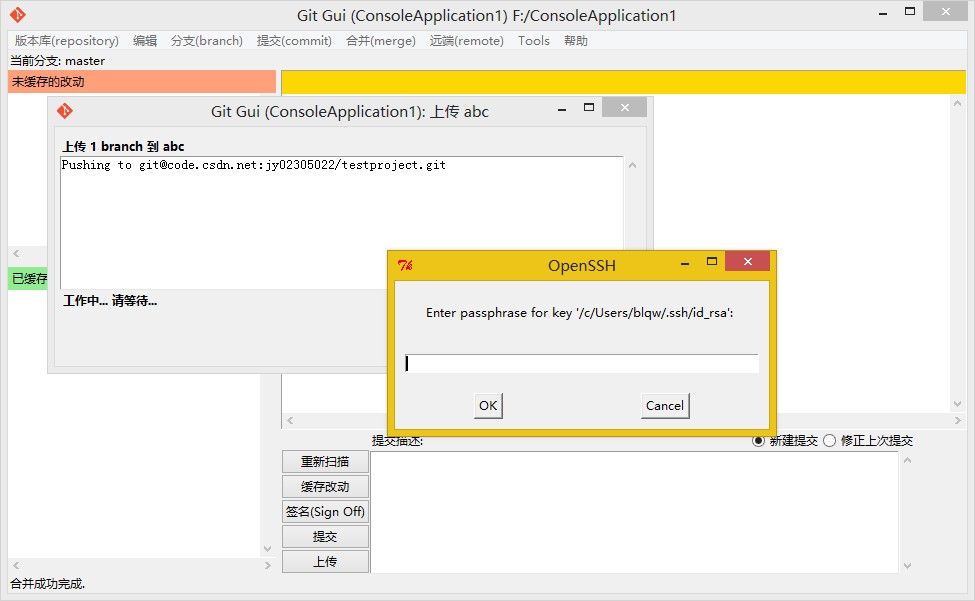
Task: Click the yellow diff header bar
Action: point(623,82)
